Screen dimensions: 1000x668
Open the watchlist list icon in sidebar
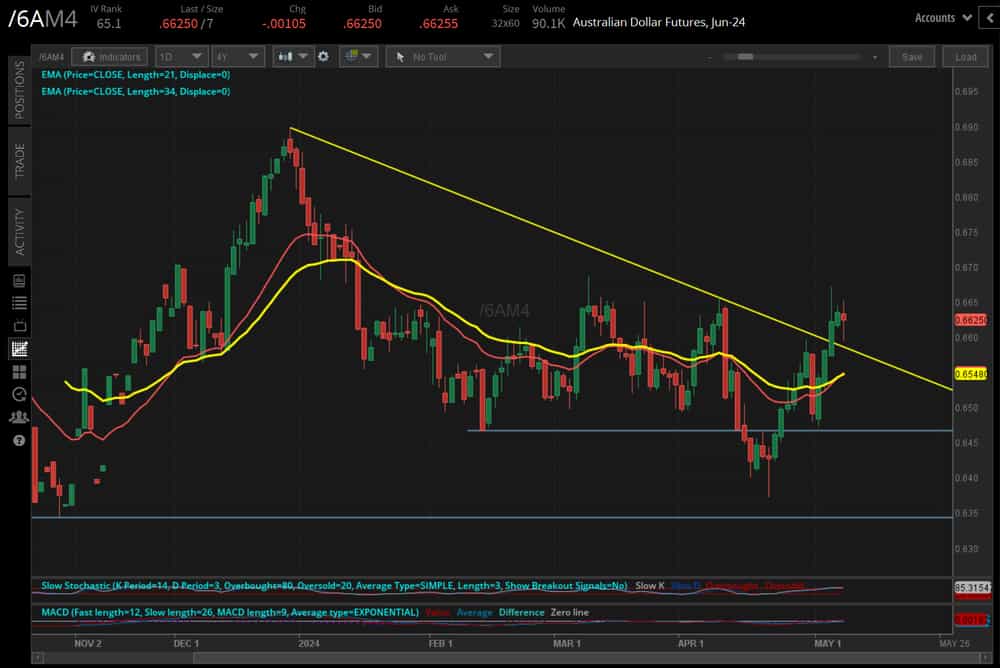(x=19, y=303)
